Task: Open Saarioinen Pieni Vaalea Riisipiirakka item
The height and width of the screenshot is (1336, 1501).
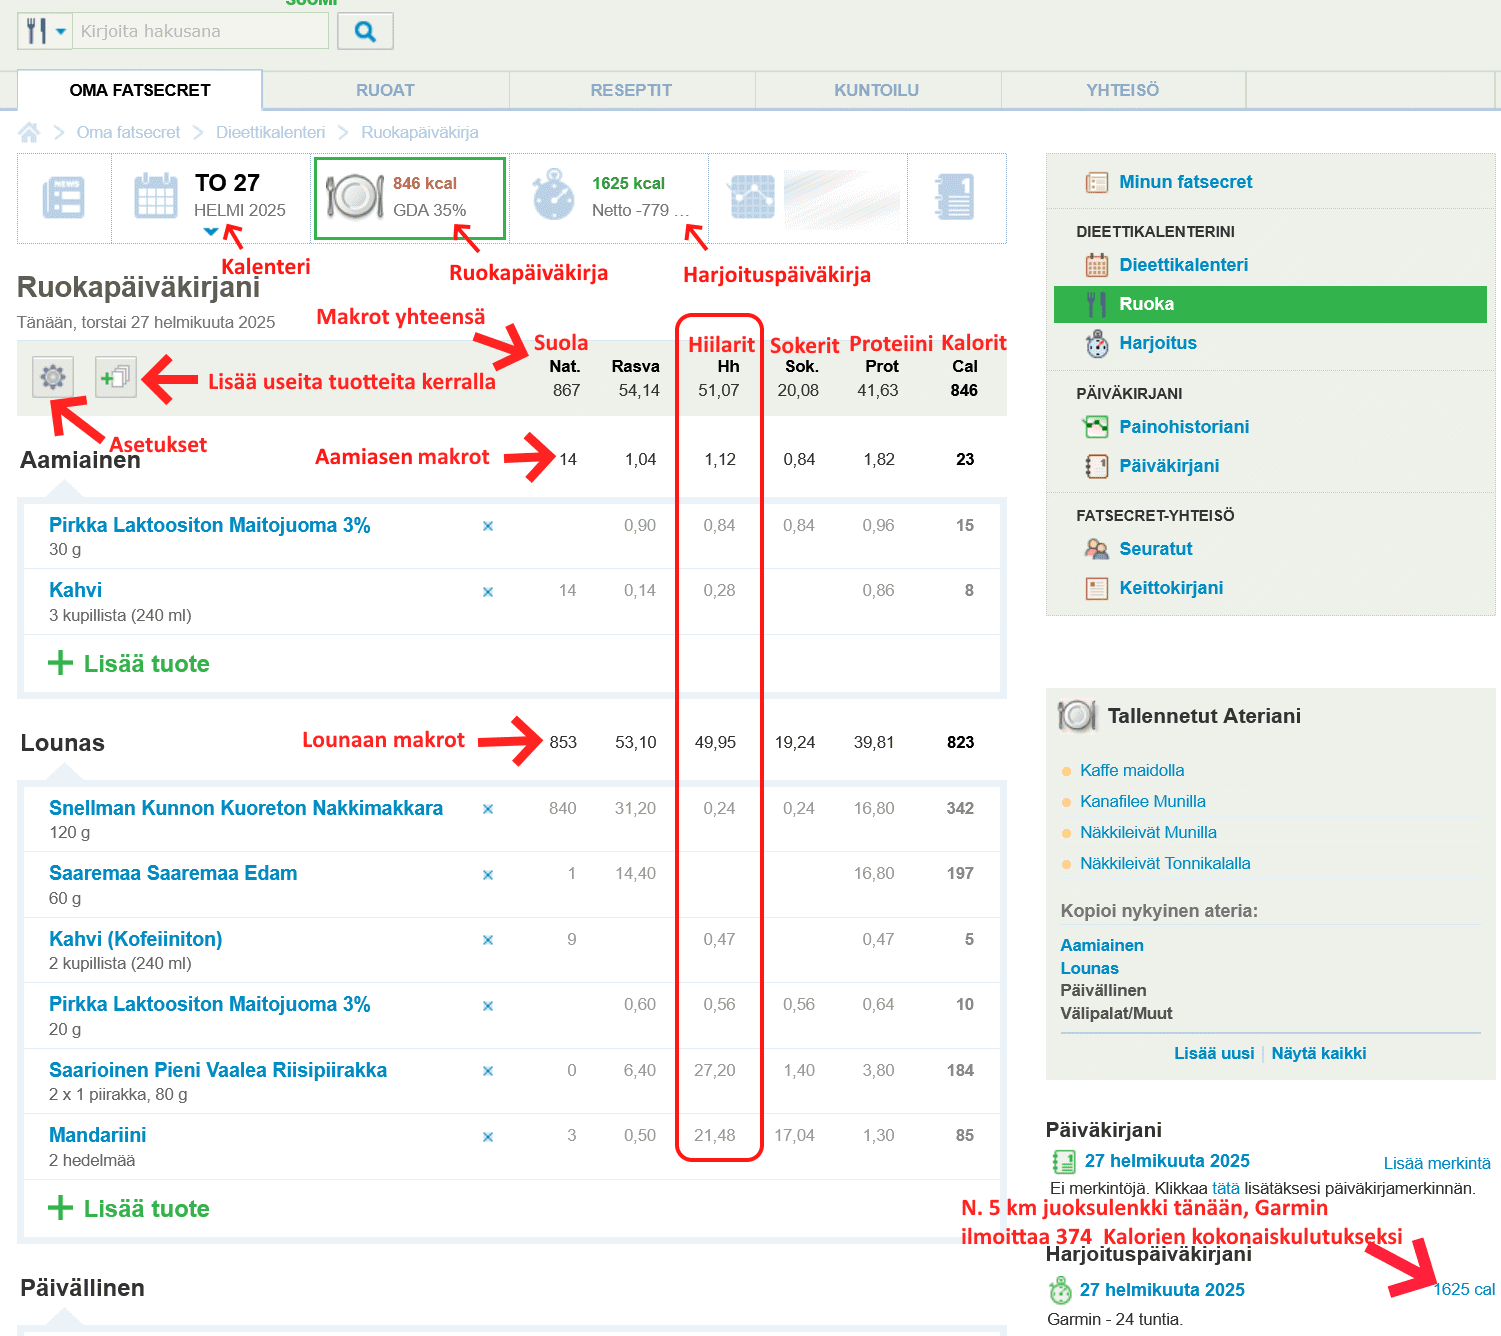Action: click(x=218, y=1070)
